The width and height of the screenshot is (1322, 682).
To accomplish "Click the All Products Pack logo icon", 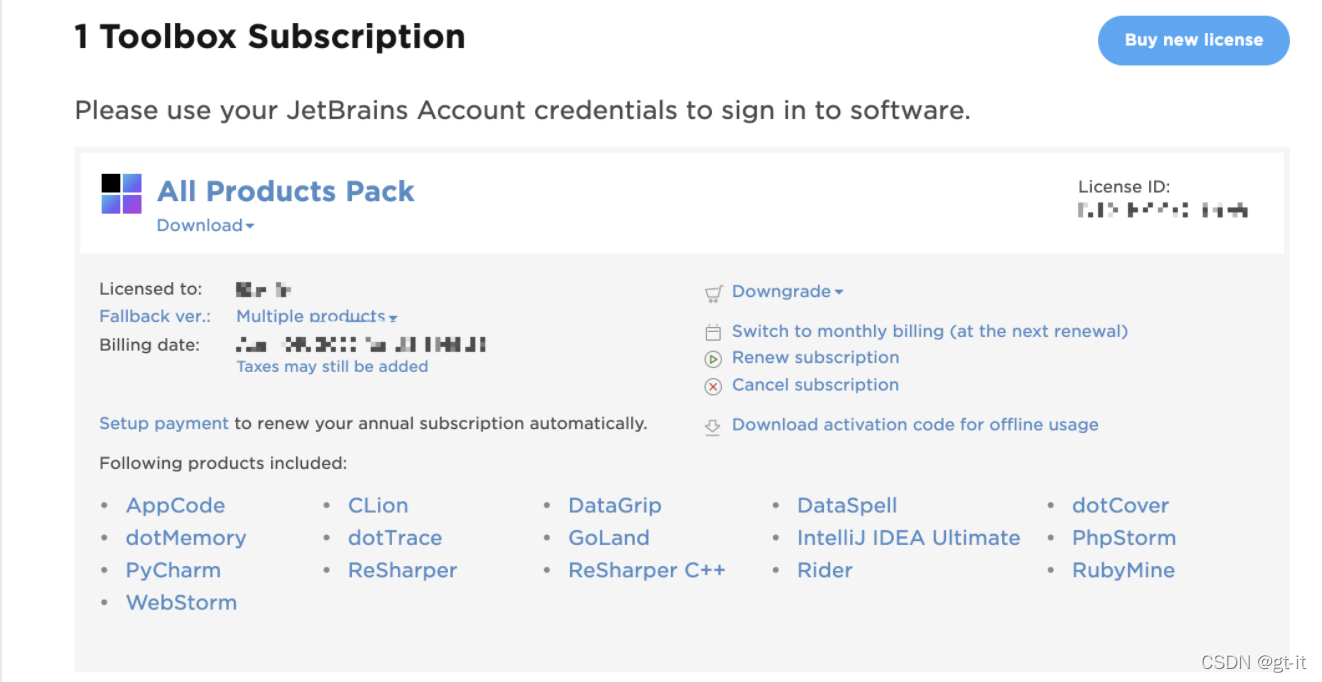I will click(x=122, y=194).
